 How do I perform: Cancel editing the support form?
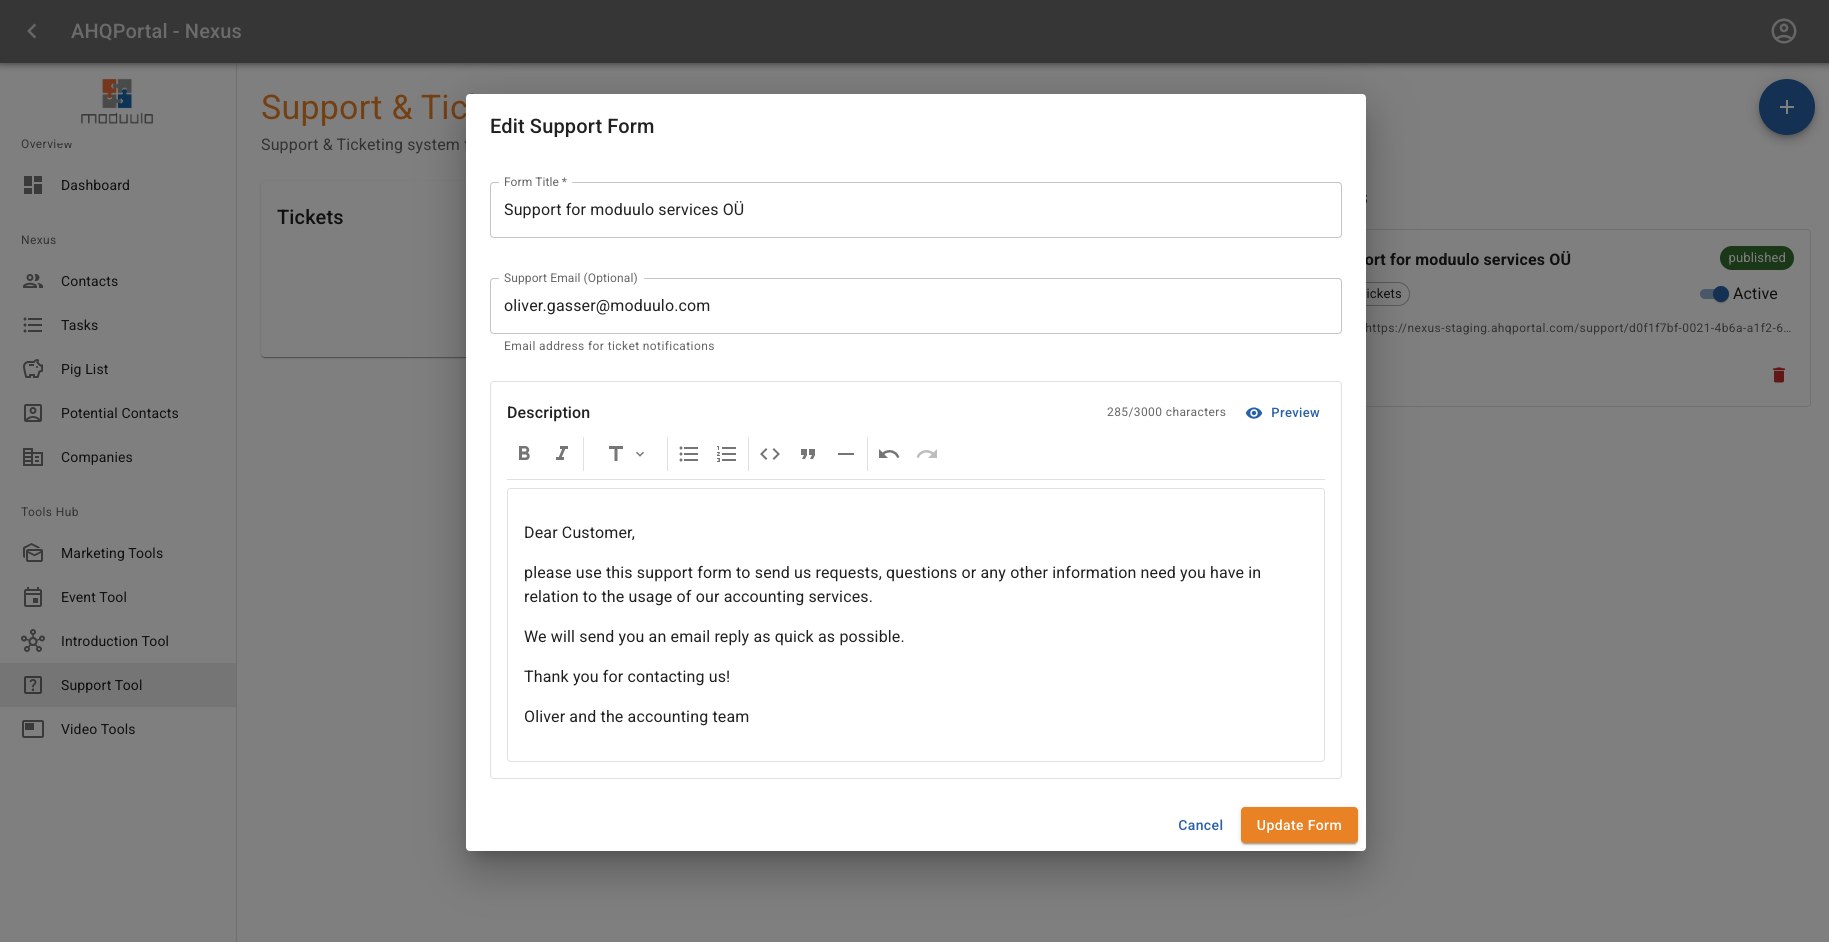click(1200, 825)
